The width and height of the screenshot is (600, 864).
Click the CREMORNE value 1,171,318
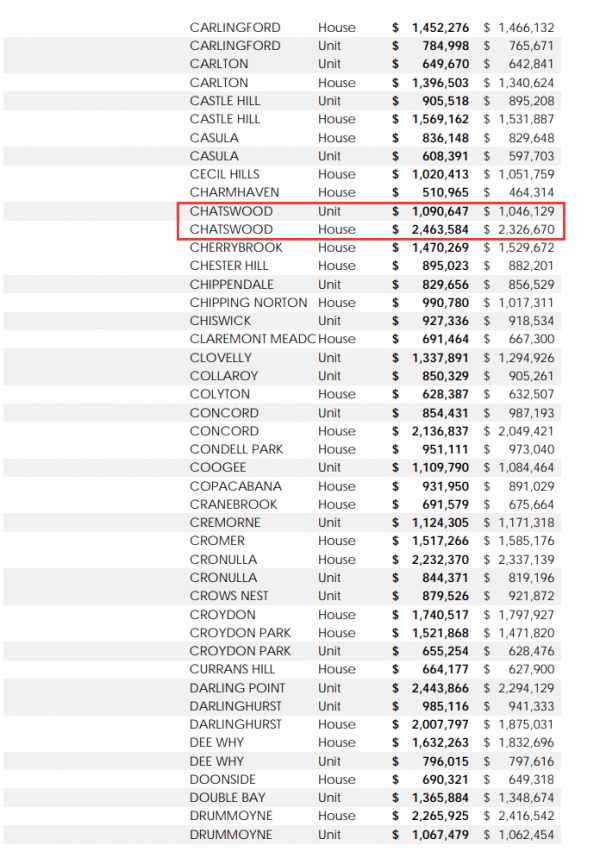tap(526, 523)
